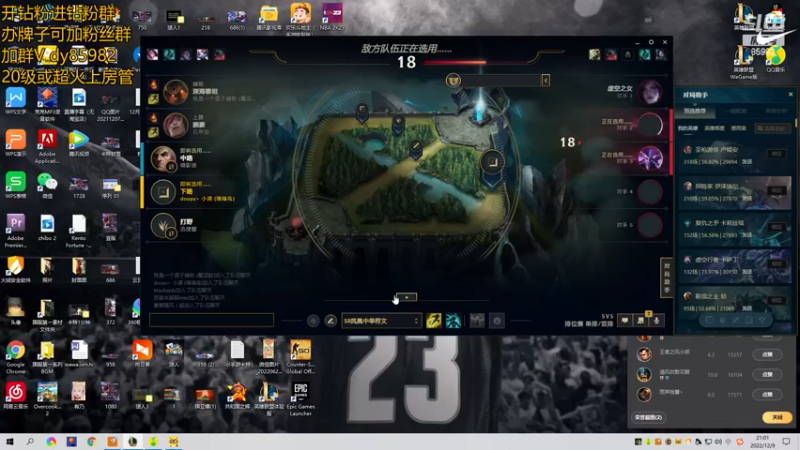Select the 我的英雄 sub-tab

pyautogui.click(x=688, y=128)
